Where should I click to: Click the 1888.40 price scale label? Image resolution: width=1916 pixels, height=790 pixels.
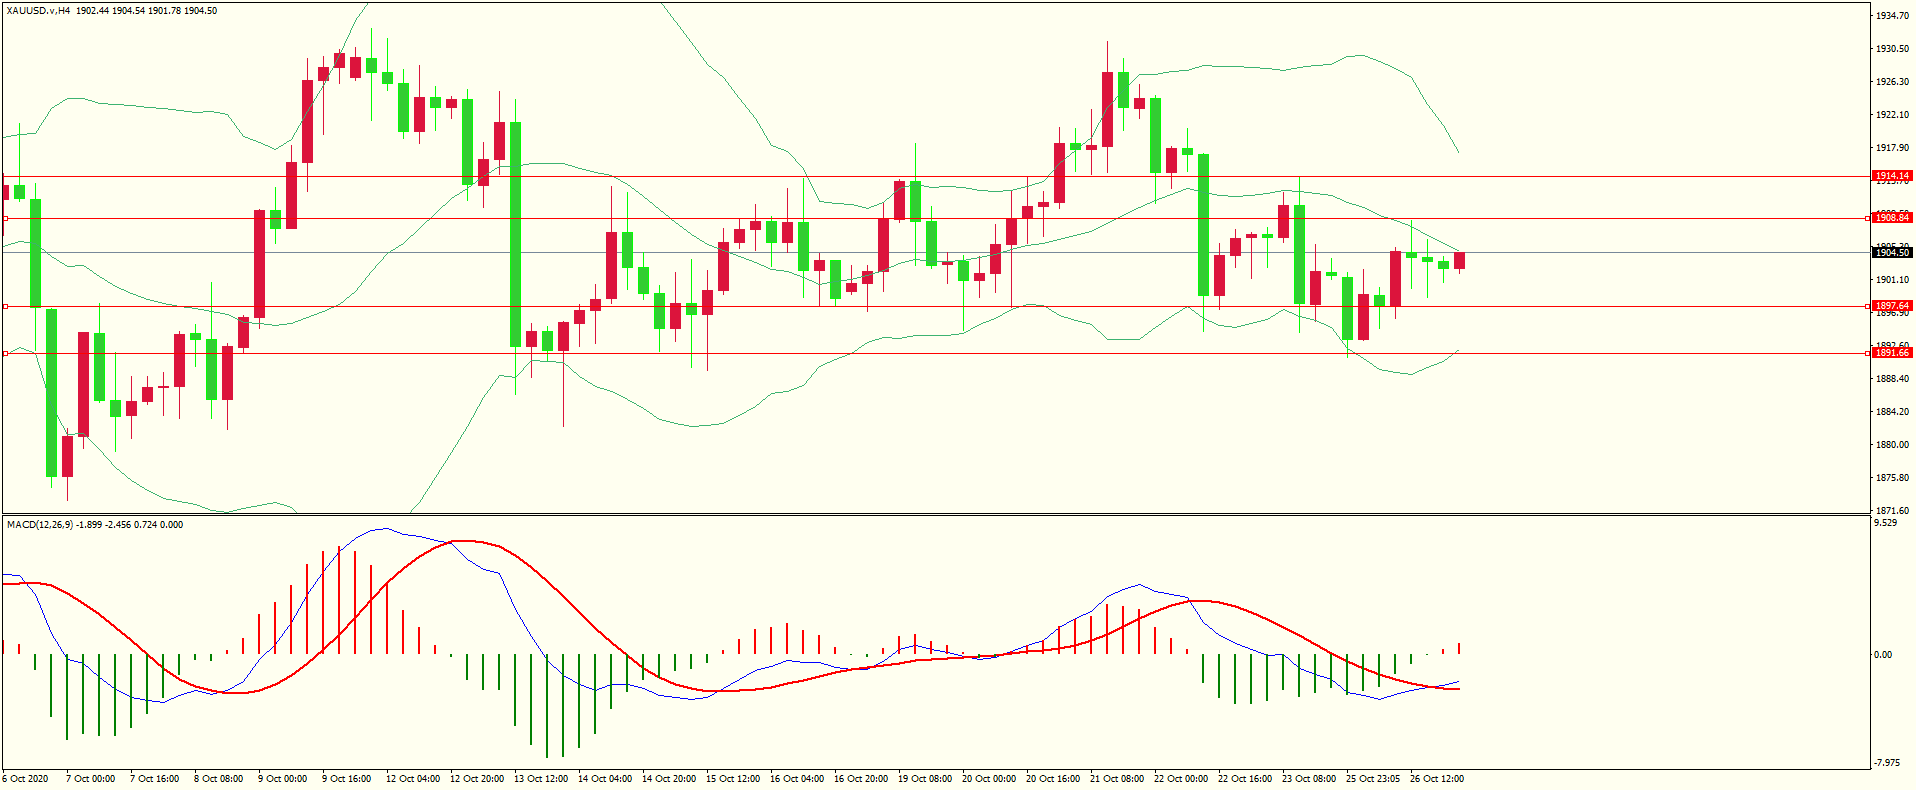pyautogui.click(x=1893, y=379)
